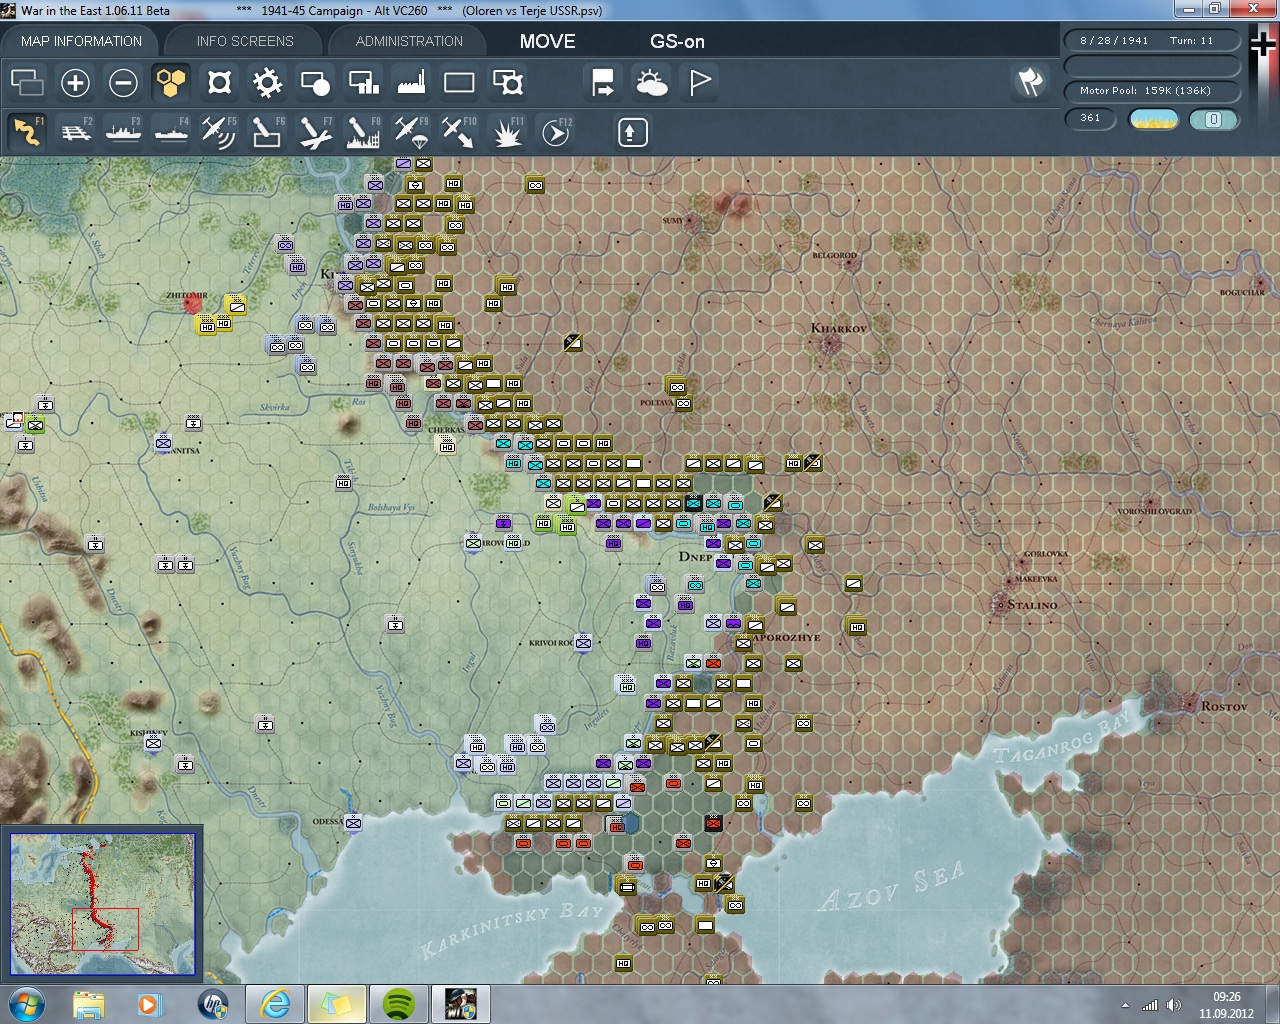Screen dimensions: 1280x1024
Task: Click the flag with arrow icon
Action: [603, 83]
